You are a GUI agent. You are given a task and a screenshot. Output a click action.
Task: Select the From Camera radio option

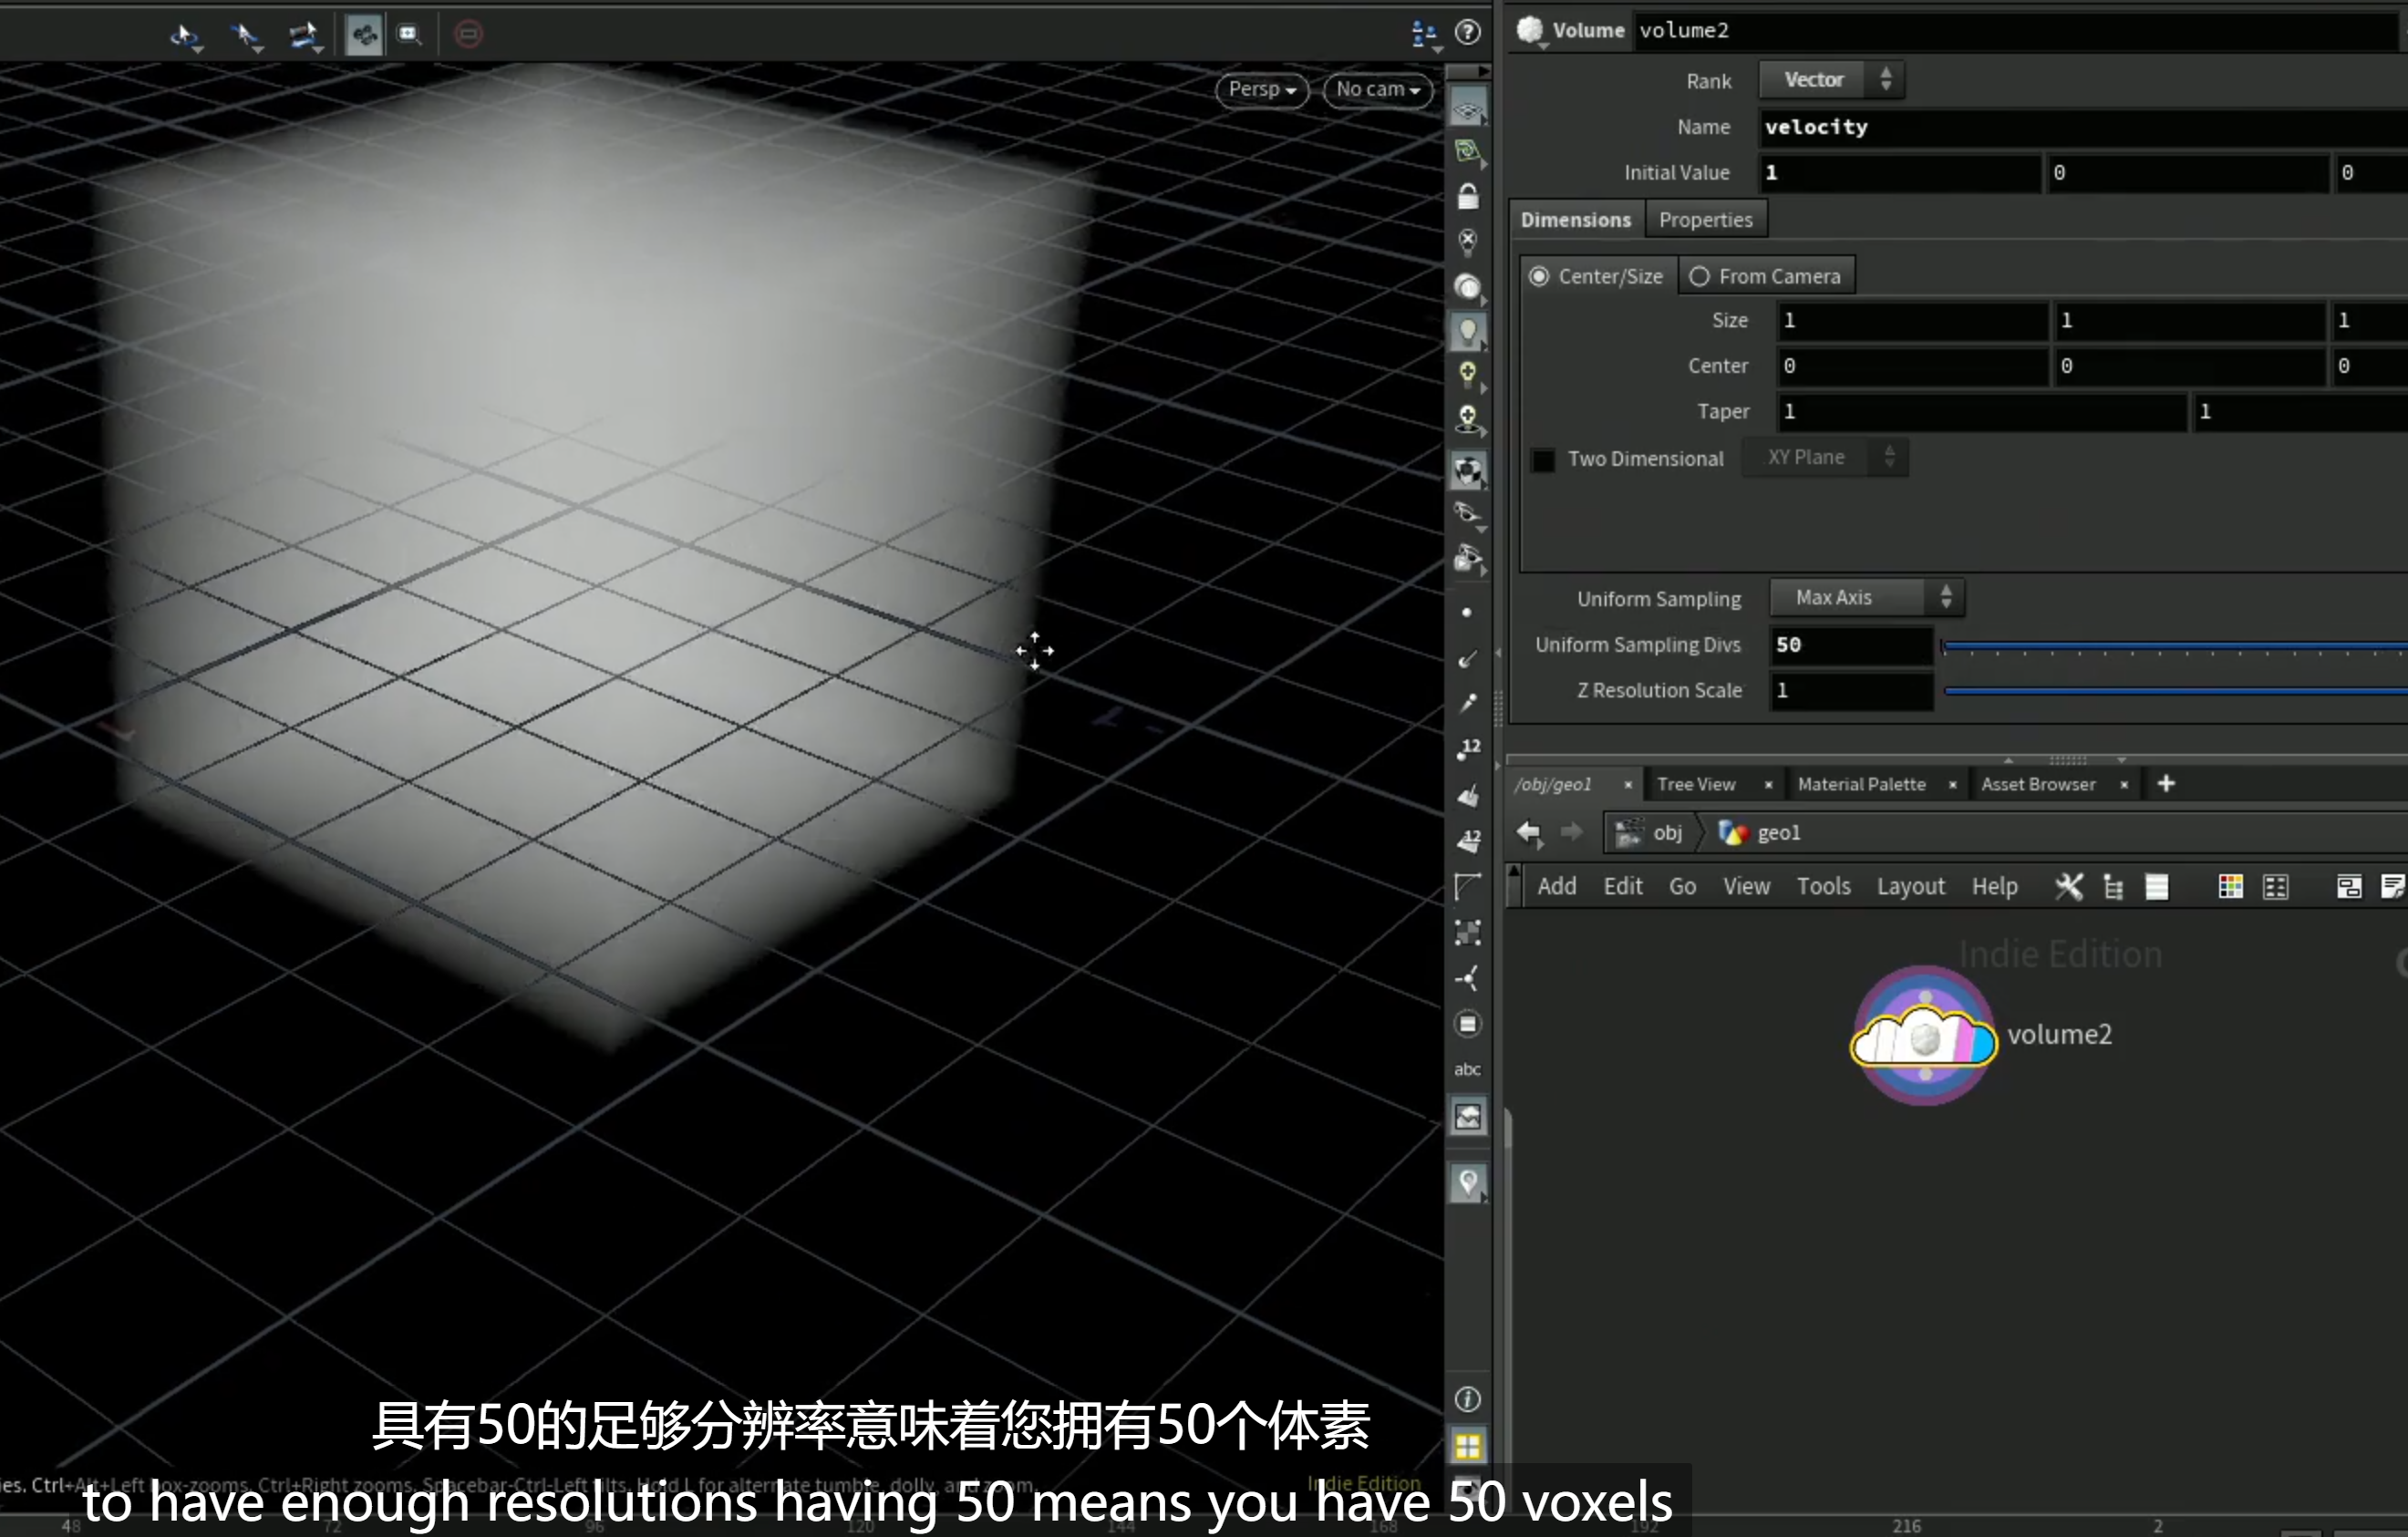pos(1699,276)
